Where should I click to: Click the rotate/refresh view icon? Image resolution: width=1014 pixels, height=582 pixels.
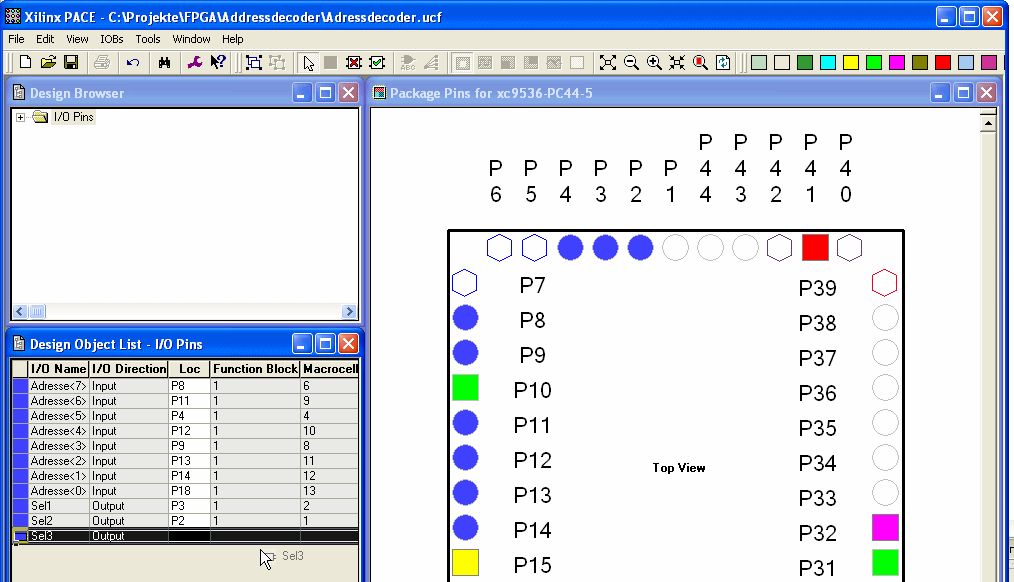pyautogui.click(x=723, y=62)
